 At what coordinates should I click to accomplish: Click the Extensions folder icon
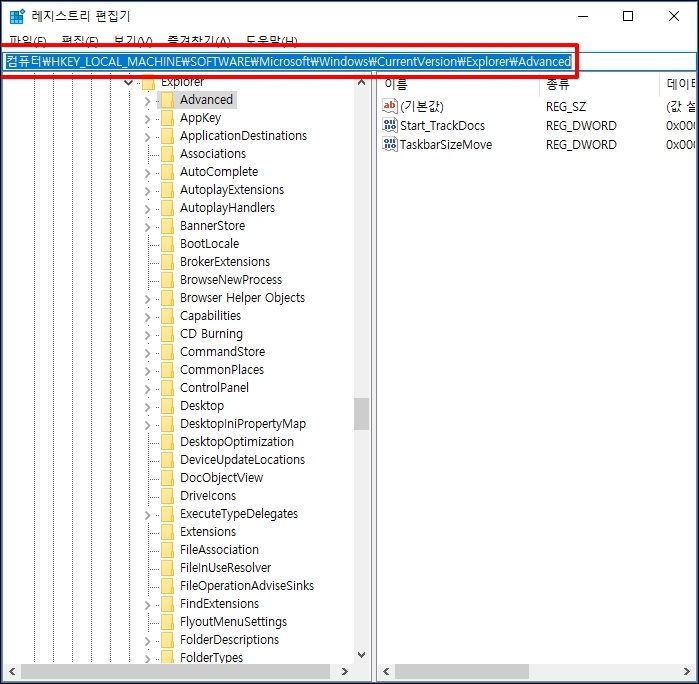[x=167, y=532]
